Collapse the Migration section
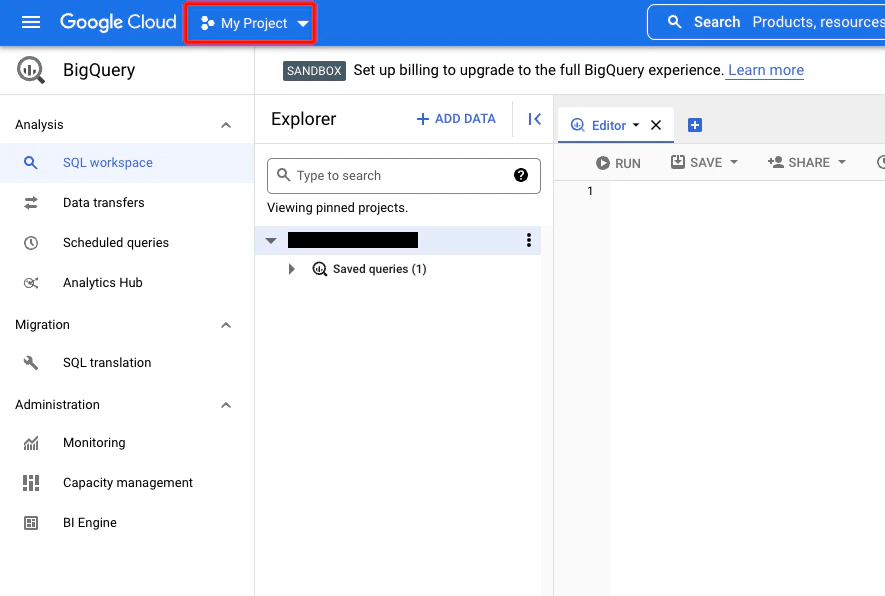The width and height of the screenshot is (885, 596). click(x=226, y=325)
